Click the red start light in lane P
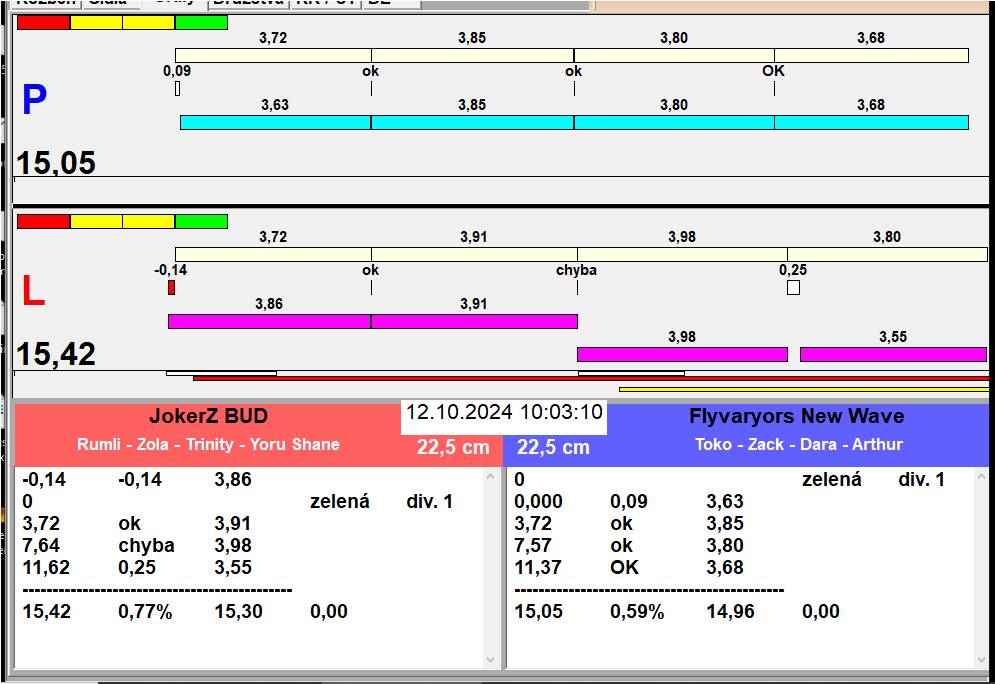 [43, 23]
